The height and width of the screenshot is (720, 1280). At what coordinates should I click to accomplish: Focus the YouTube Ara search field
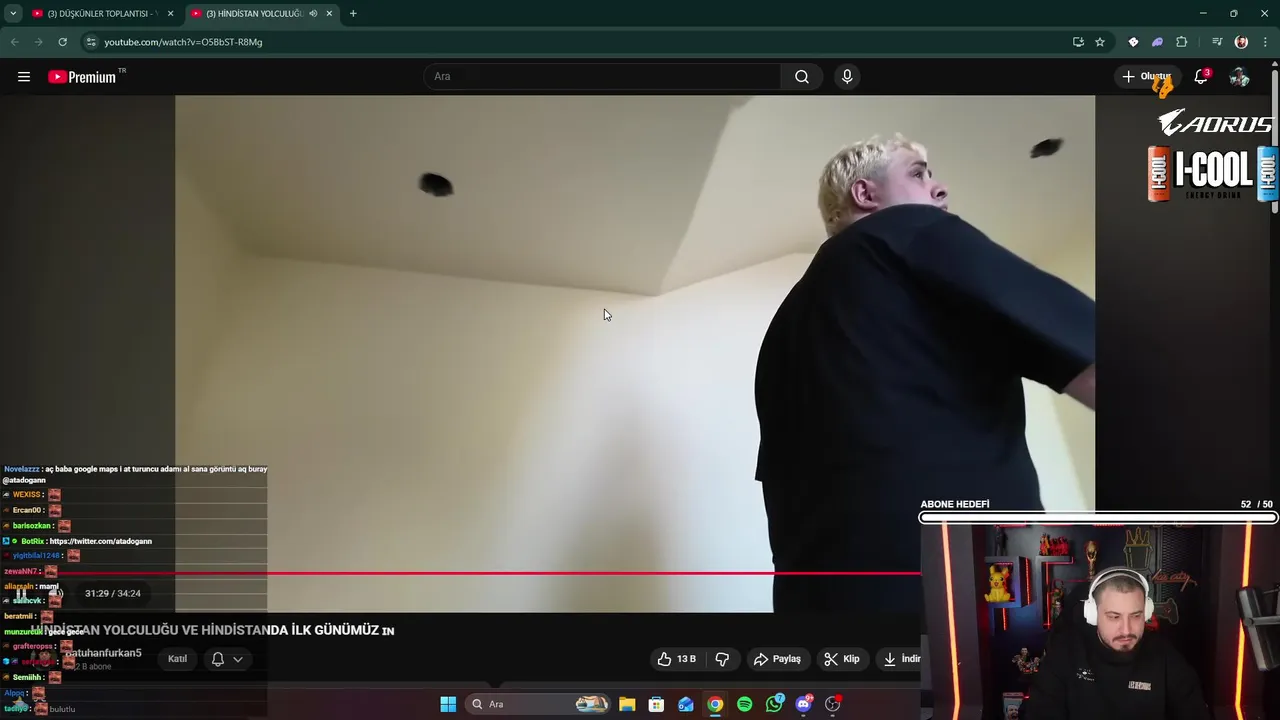click(x=603, y=77)
